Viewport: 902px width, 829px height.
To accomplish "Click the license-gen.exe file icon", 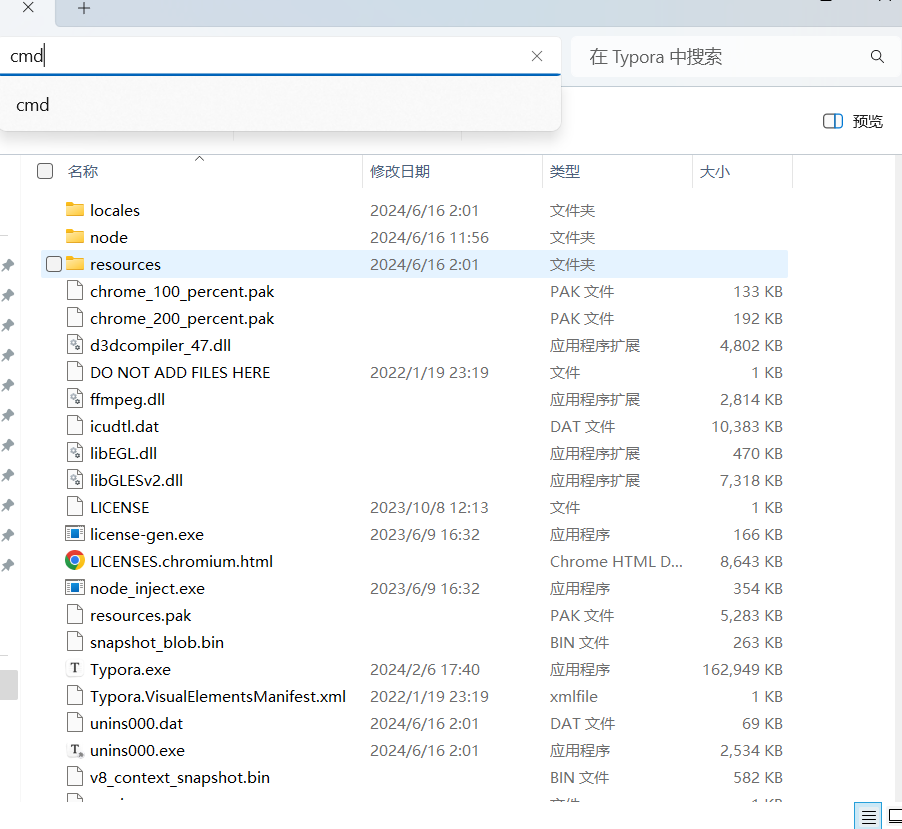I will pyautogui.click(x=75, y=534).
